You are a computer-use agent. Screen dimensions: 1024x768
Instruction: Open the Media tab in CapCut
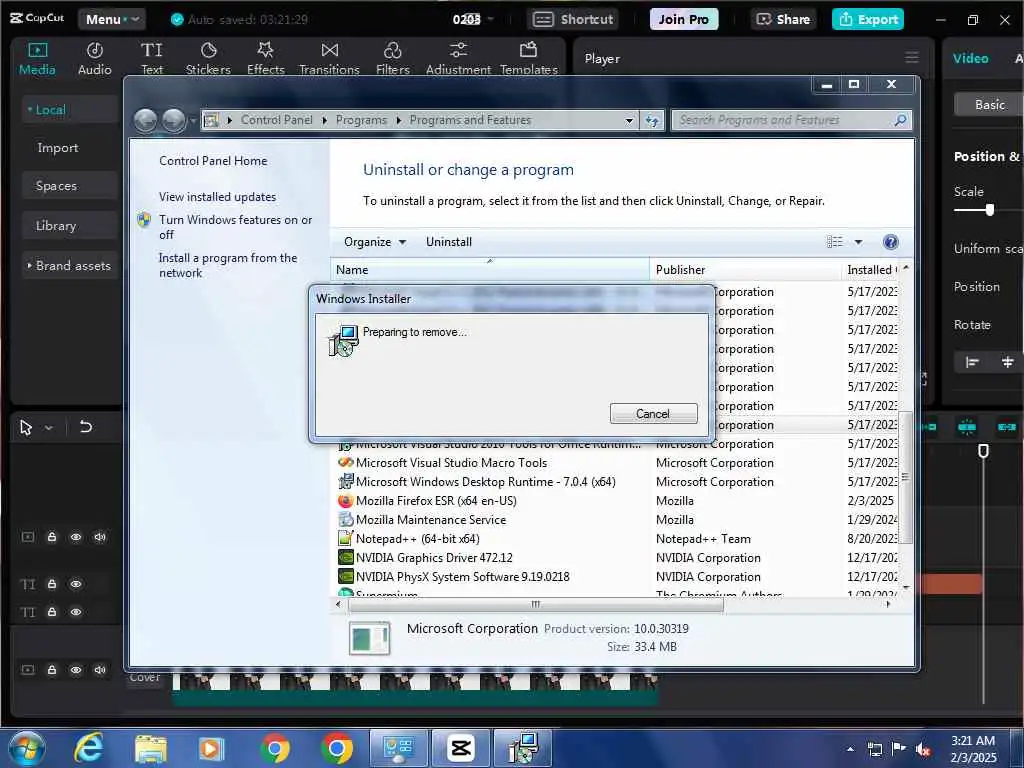(37, 59)
